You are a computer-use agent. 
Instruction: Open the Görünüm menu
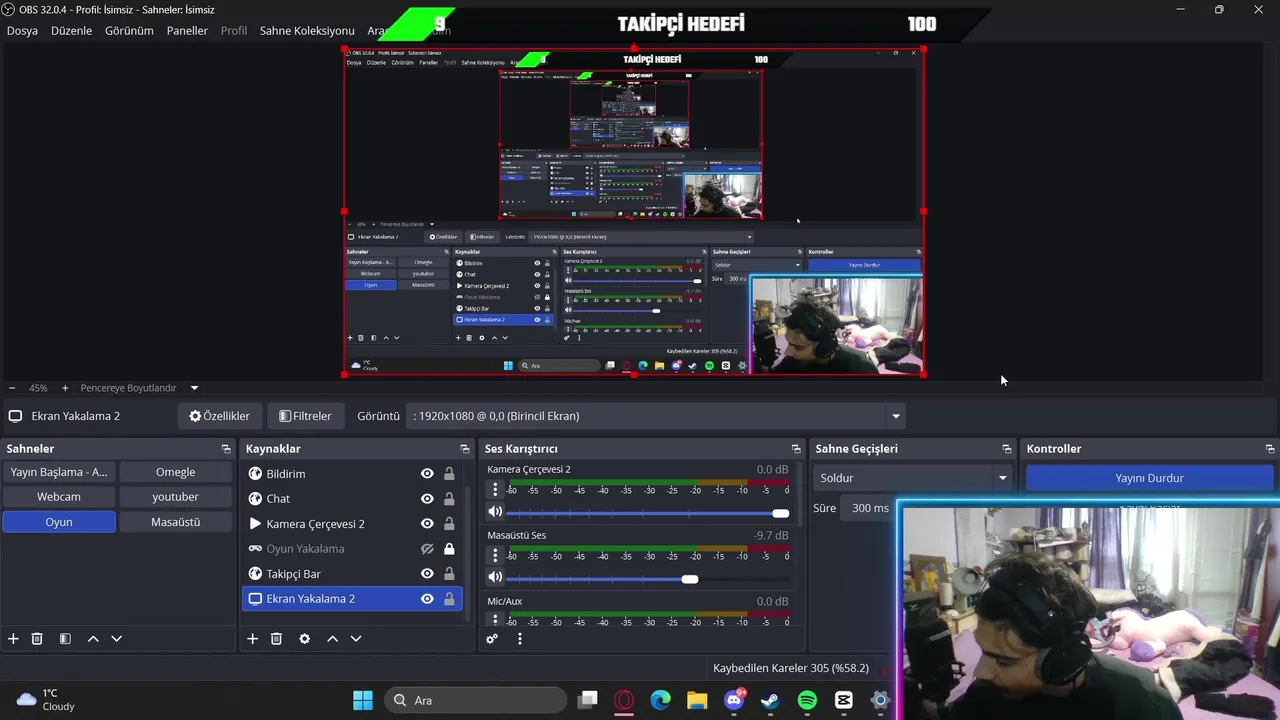coord(129,31)
